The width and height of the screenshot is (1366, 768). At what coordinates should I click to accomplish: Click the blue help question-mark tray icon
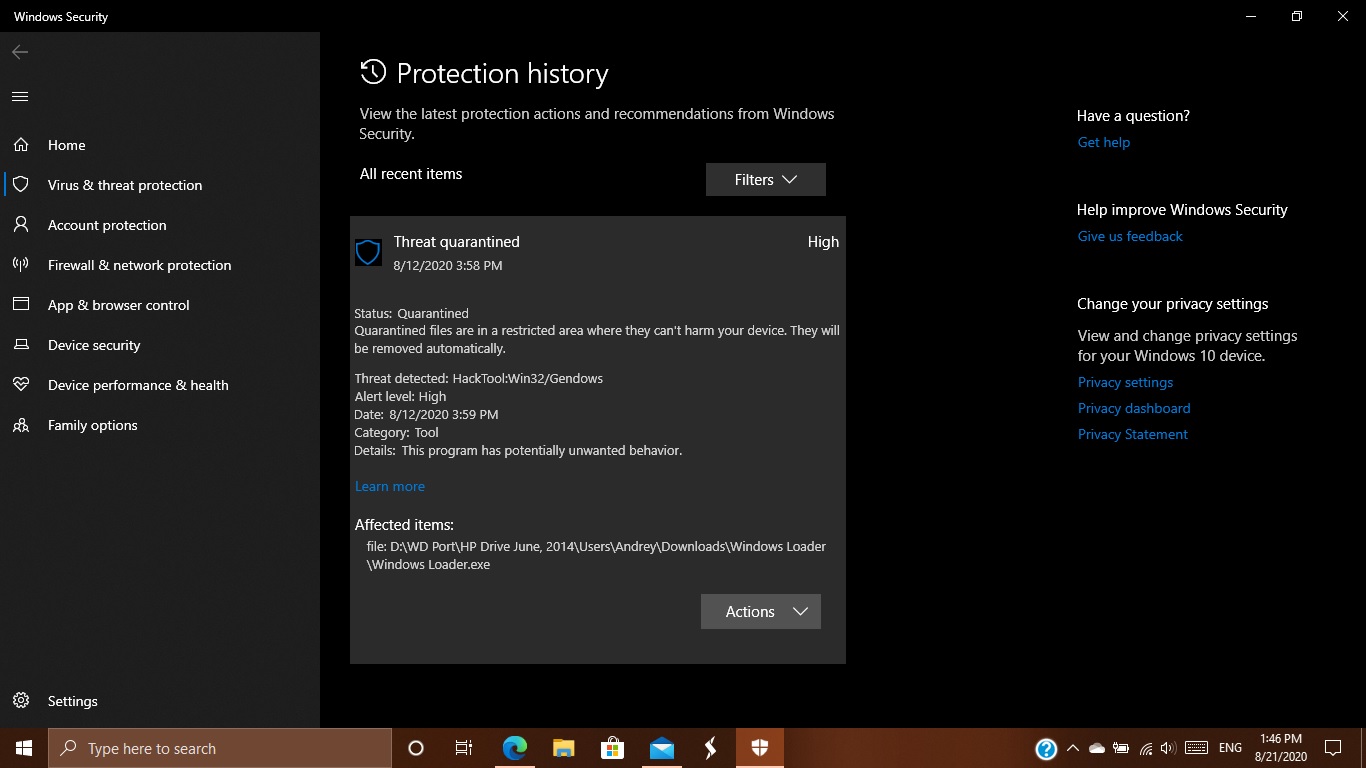point(1046,749)
